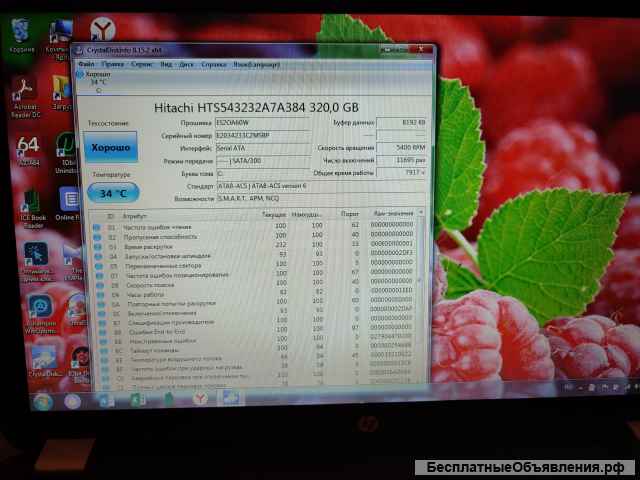Select attribute row 02 throughput performance

tap(254, 236)
